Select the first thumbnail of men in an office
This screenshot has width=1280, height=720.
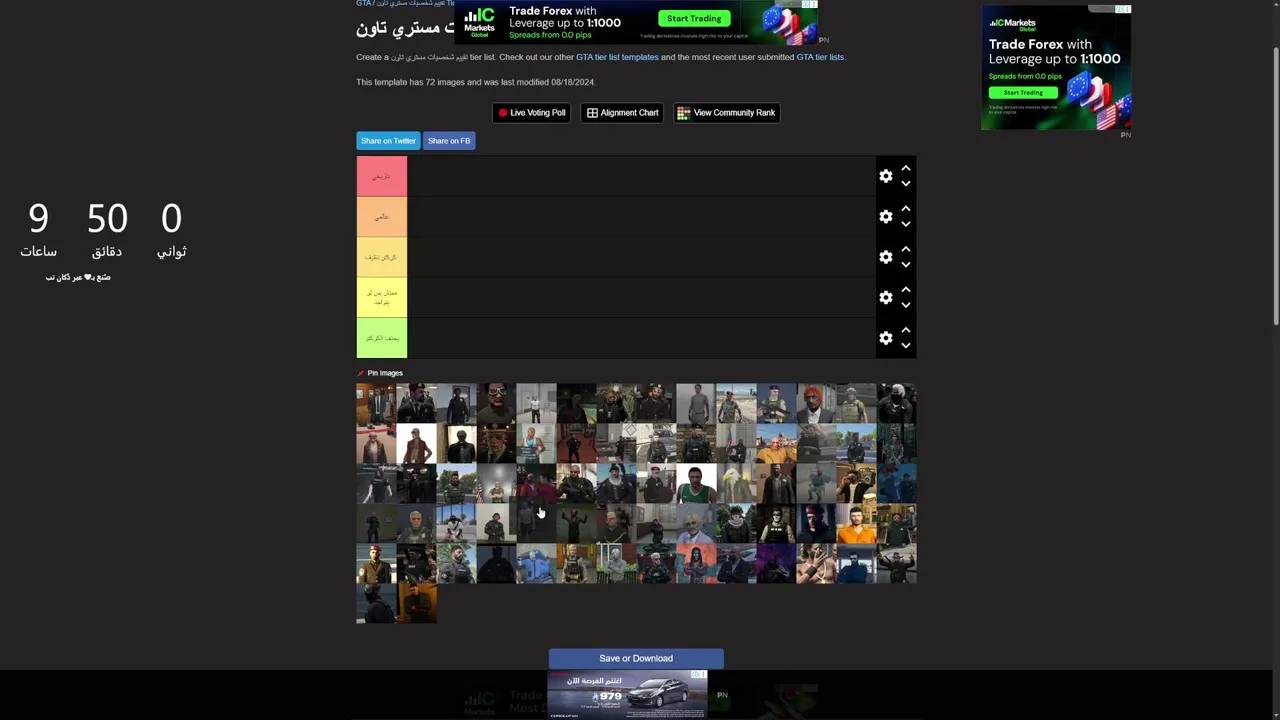pyautogui.click(x=376, y=404)
